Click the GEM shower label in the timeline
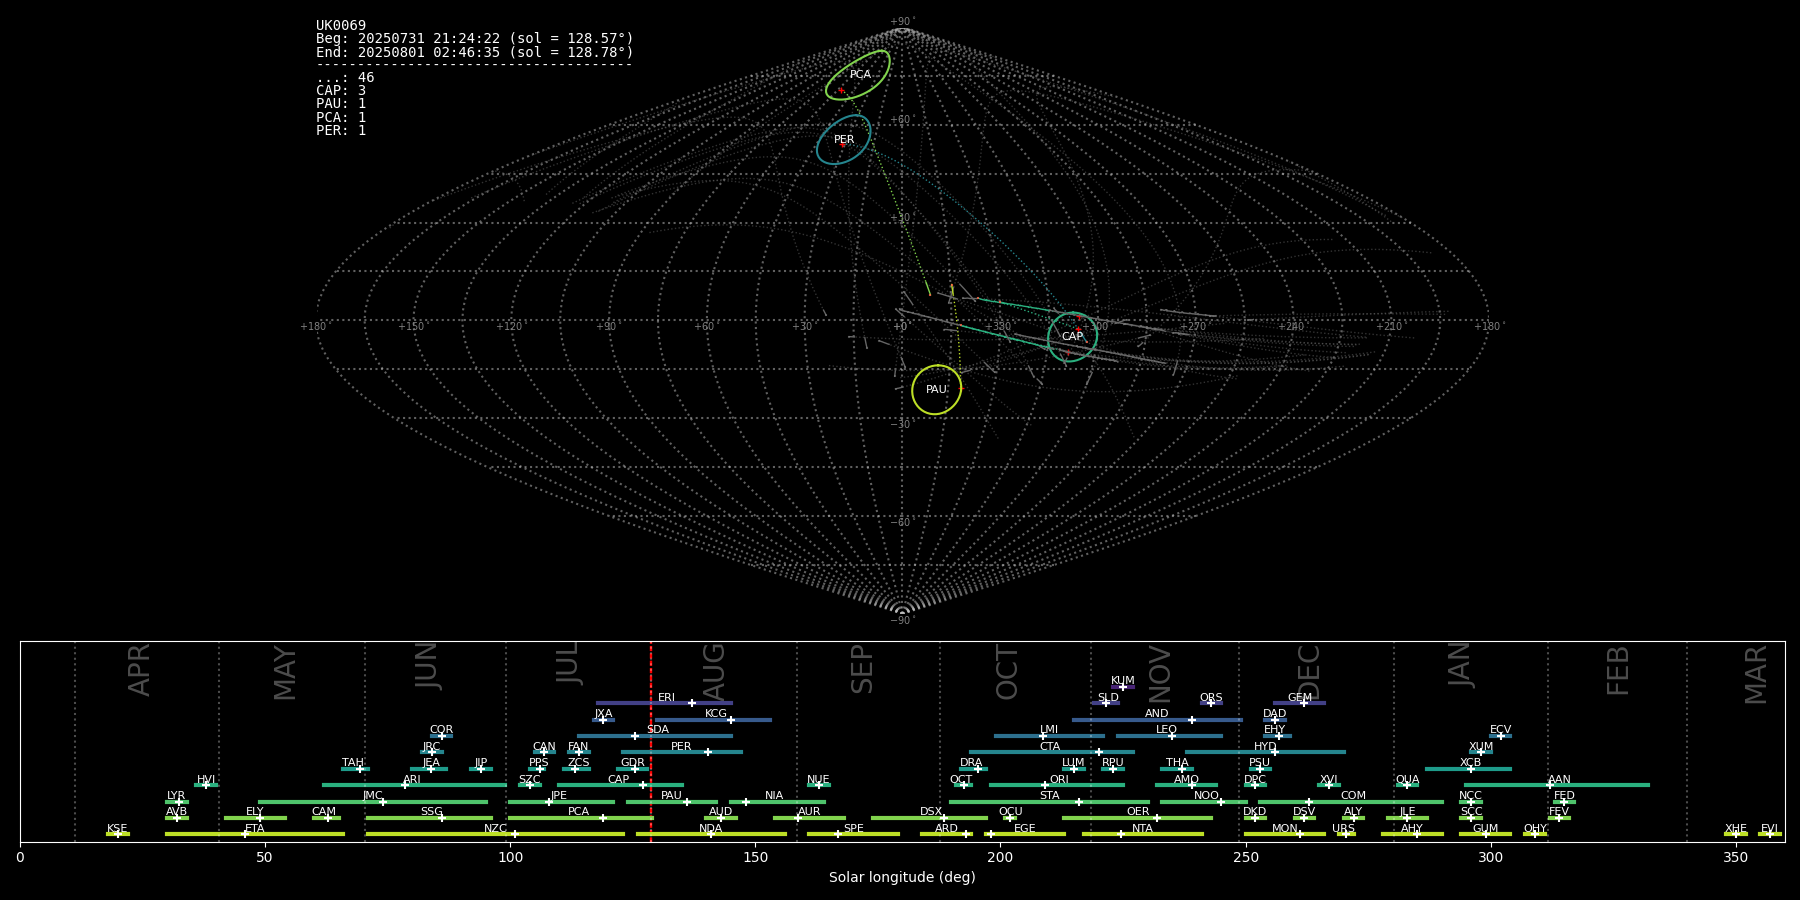1800x900 pixels. click(x=1300, y=698)
